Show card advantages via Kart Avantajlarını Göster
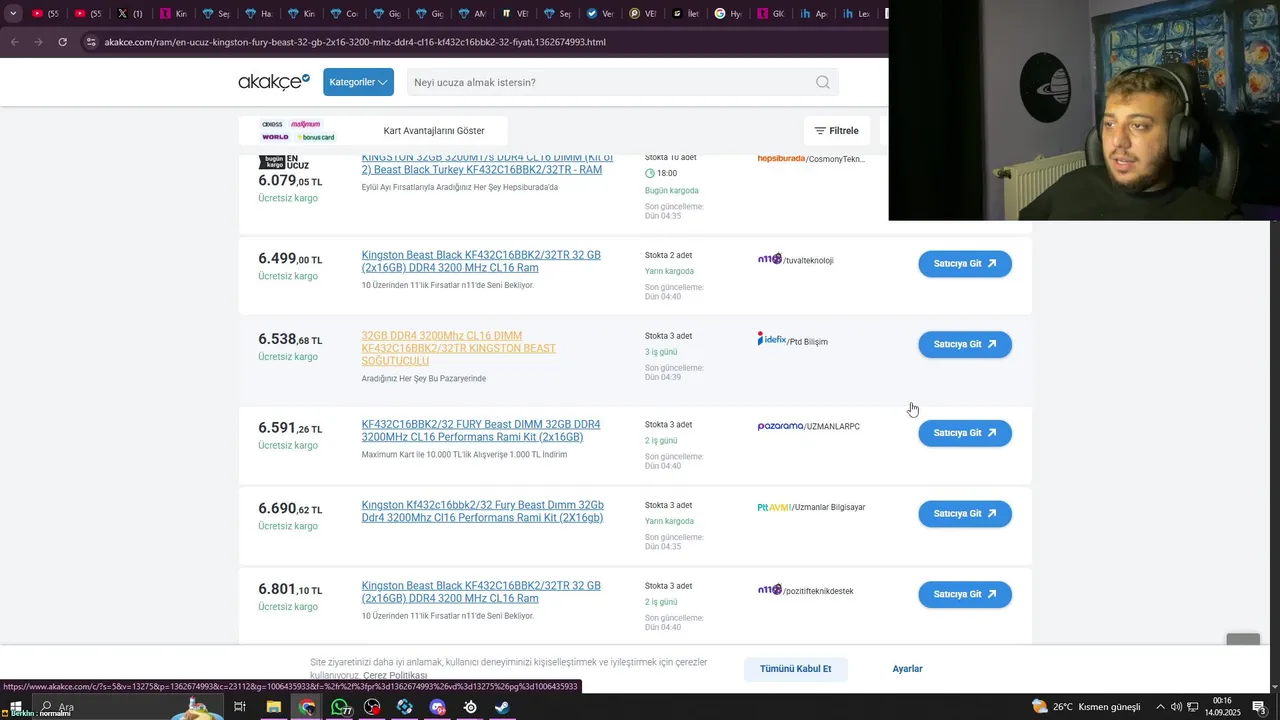This screenshot has height=720, width=1280. pyautogui.click(x=434, y=131)
